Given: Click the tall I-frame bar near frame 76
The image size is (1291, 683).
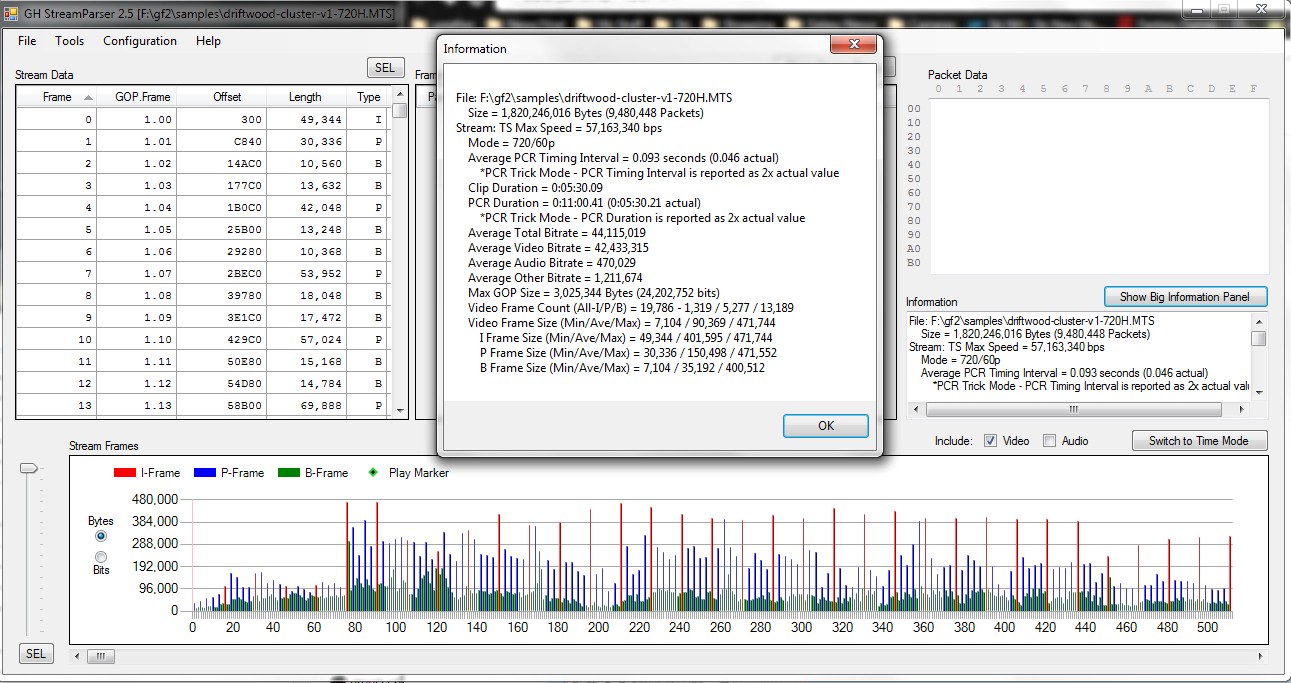Looking at the screenshot, I should pyautogui.click(x=347, y=556).
